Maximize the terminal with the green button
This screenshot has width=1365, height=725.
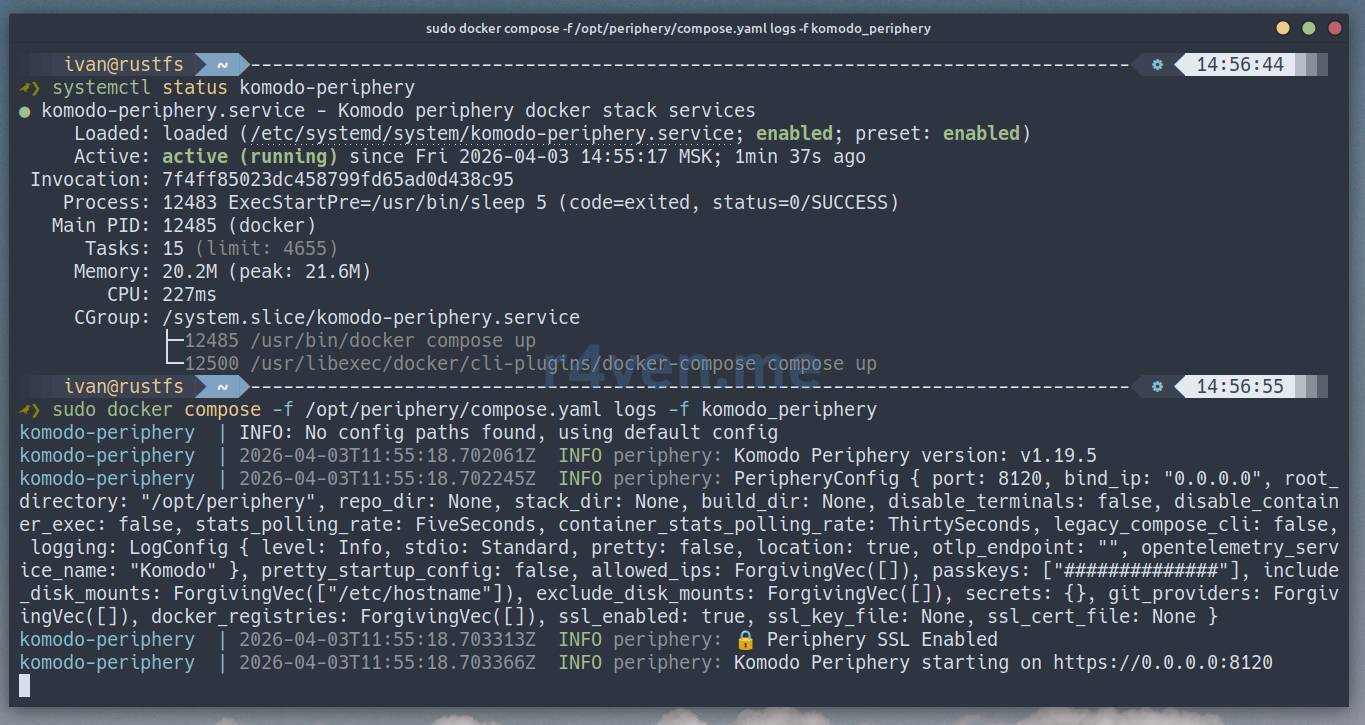(x=1309, y=28)
